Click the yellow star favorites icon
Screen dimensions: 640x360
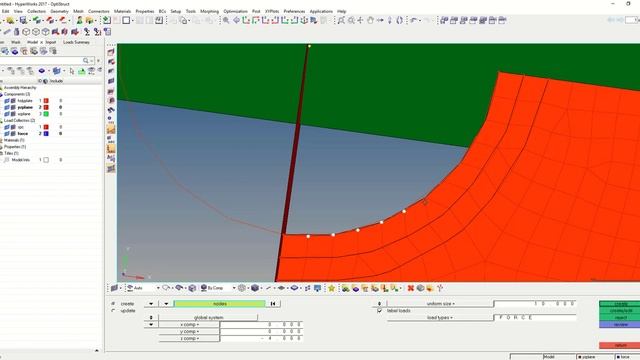coord(331,288)
